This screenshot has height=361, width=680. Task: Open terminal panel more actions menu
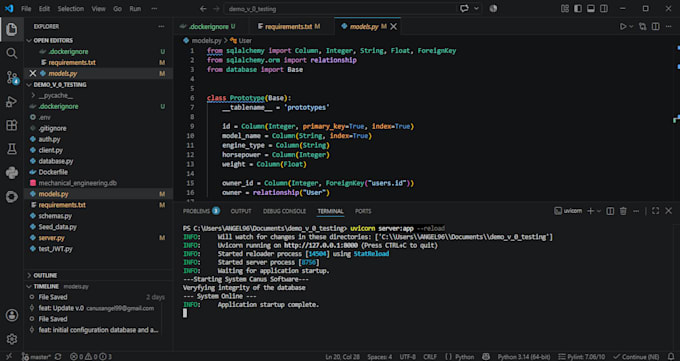point(636,211)
